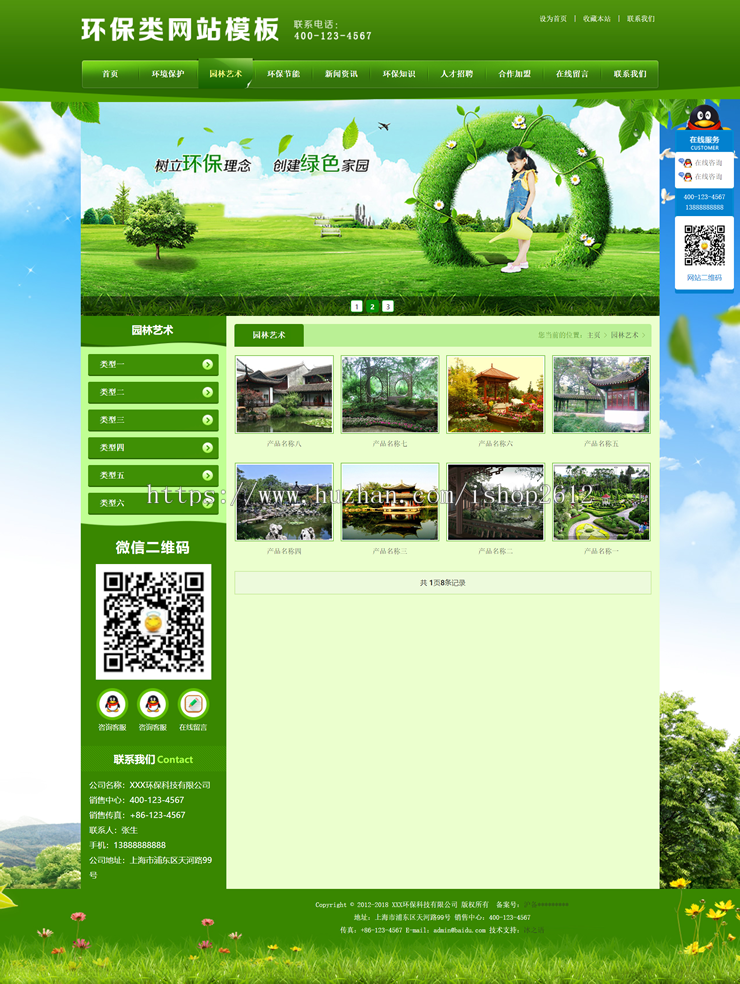Expand 类型一 category using its arrow
Image resolution: width=740 pixels, height=984 pixels.
[x=208, y=365]
